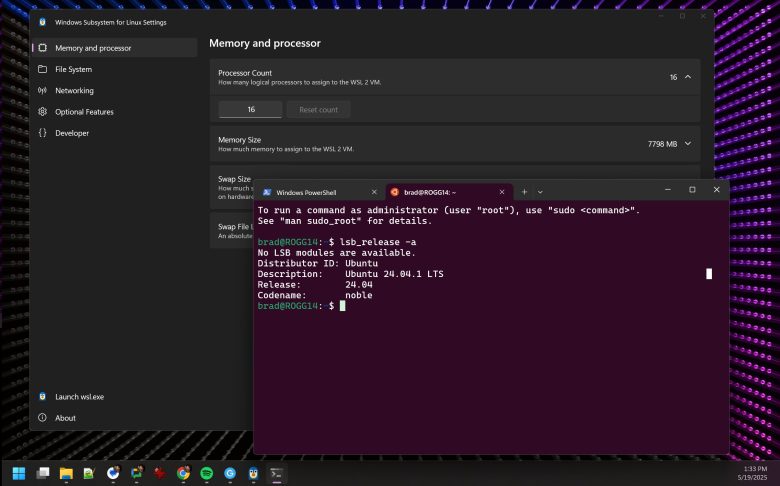Click the Optional Features gear icon
Viewport: 780px width, 486px height.
coord(43,112)
